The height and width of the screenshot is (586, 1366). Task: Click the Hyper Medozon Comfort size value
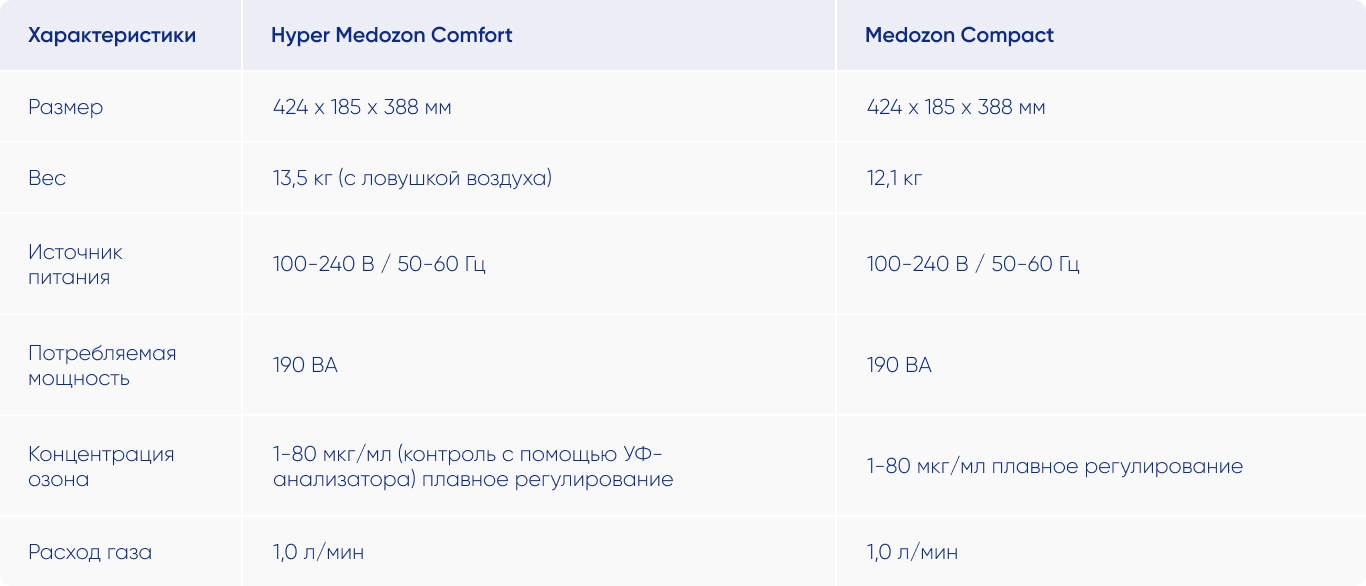[362, 107]
